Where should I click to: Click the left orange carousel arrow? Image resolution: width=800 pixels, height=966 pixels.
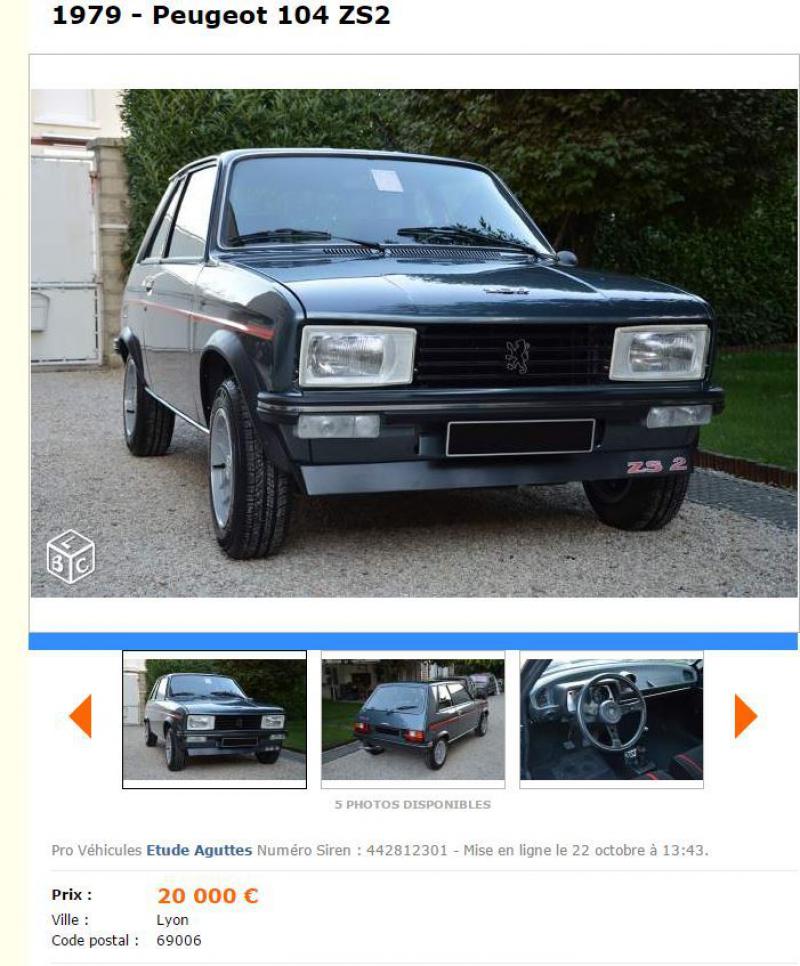pos(80,716)
